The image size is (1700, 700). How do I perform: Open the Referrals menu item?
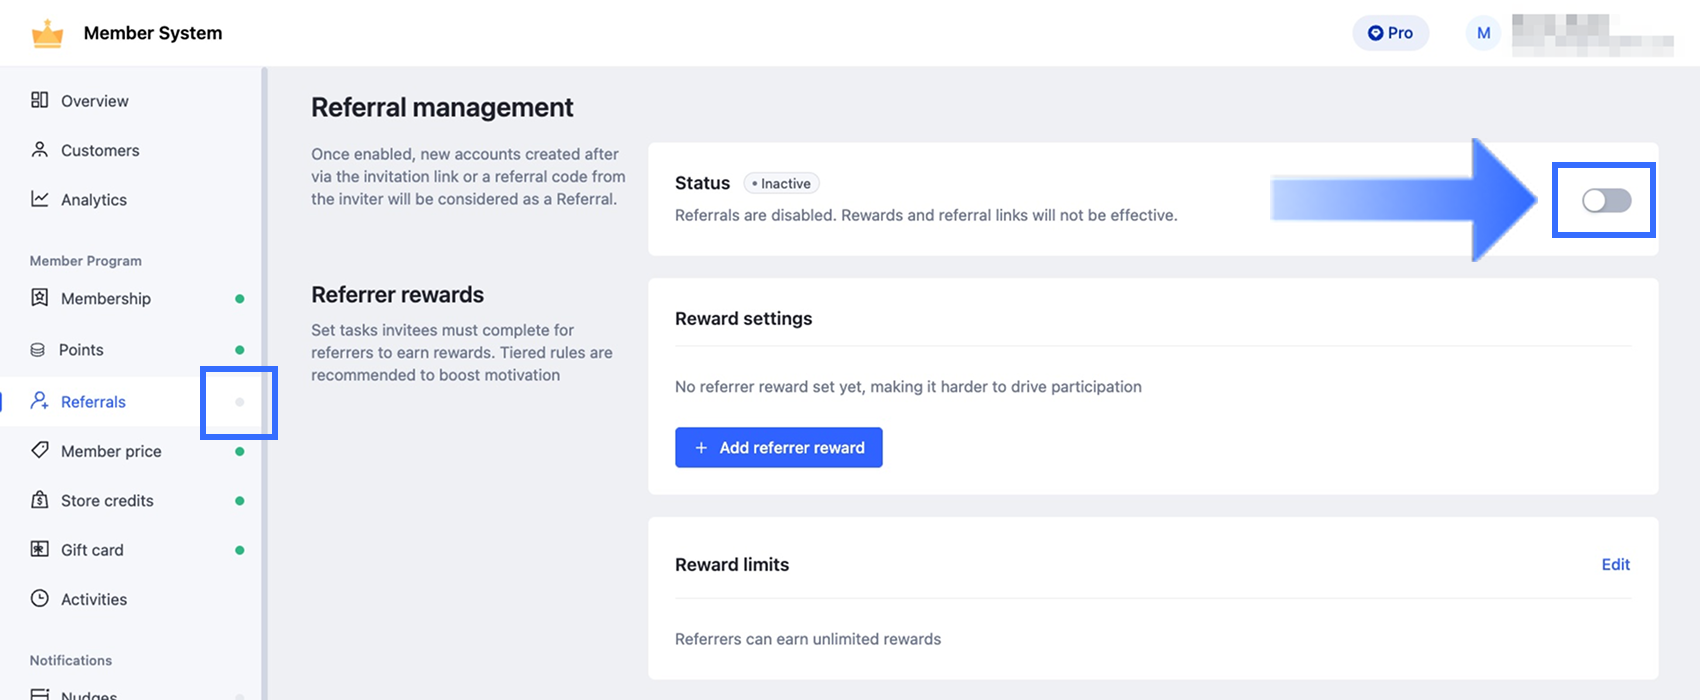[x=93, y=402]
